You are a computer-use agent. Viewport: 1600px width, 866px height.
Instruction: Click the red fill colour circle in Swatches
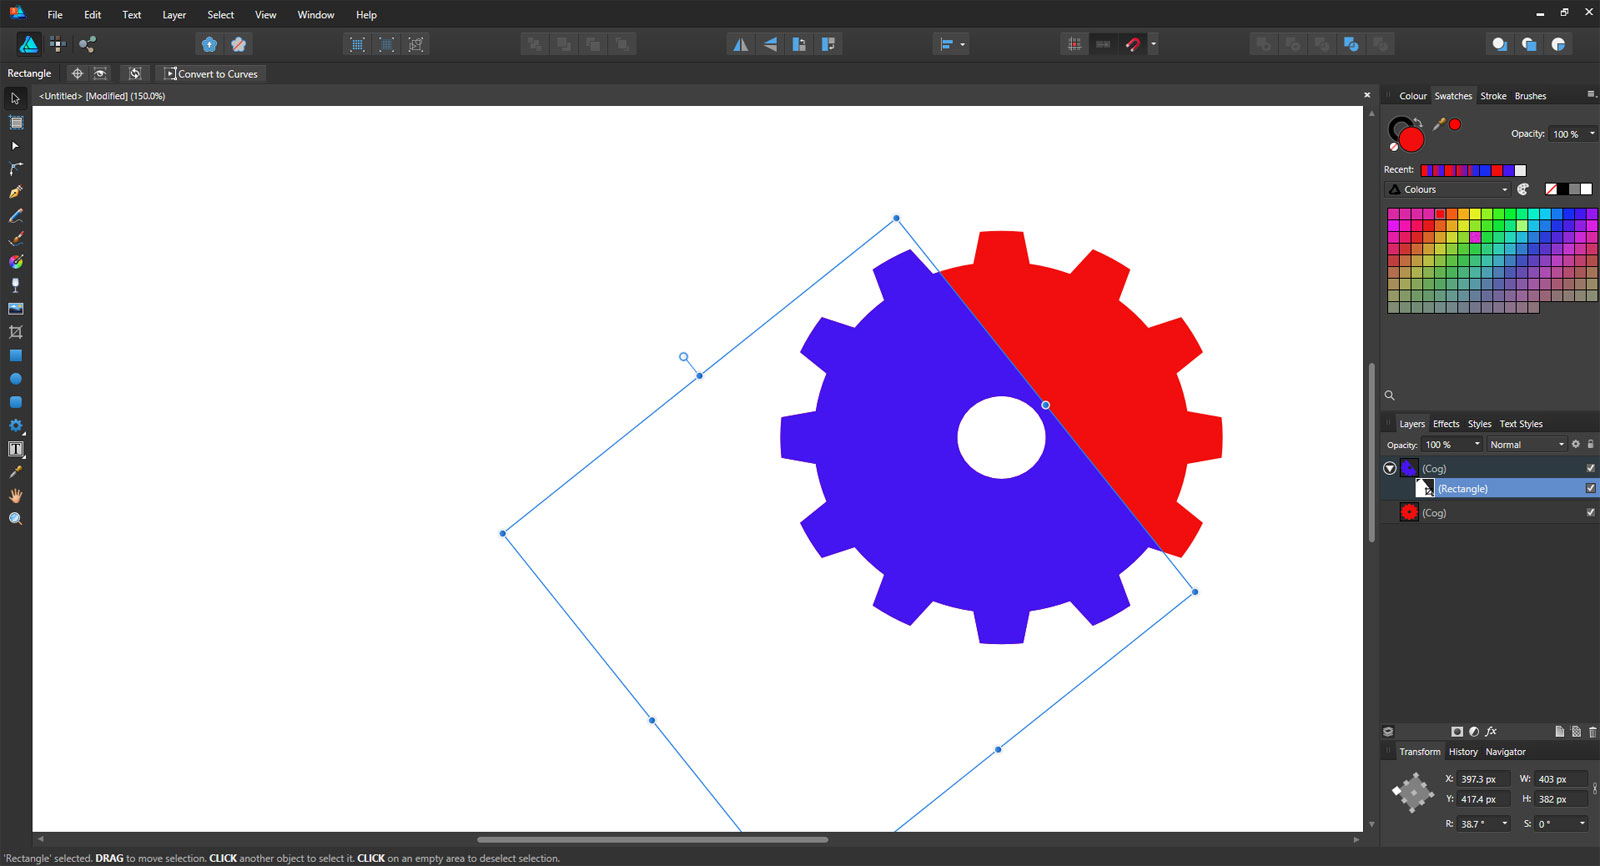point(1411,139)
